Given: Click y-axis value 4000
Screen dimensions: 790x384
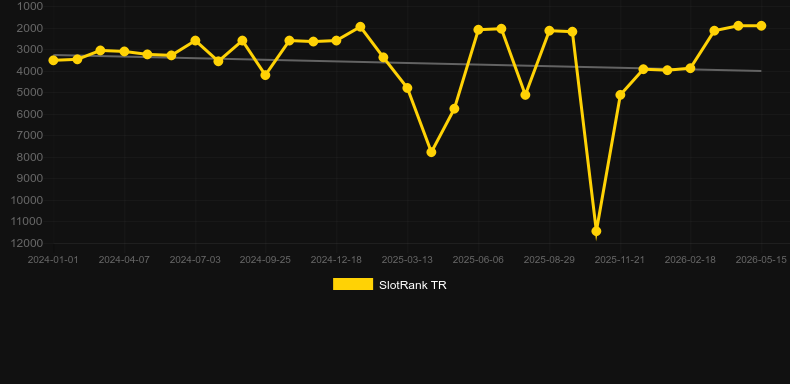Looking at the screenshot, I should point(30,71).
